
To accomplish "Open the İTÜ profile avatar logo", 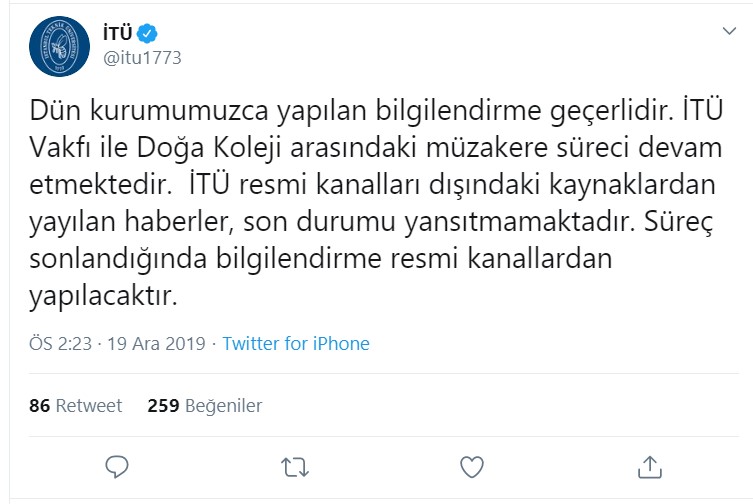I will [59, 44].
